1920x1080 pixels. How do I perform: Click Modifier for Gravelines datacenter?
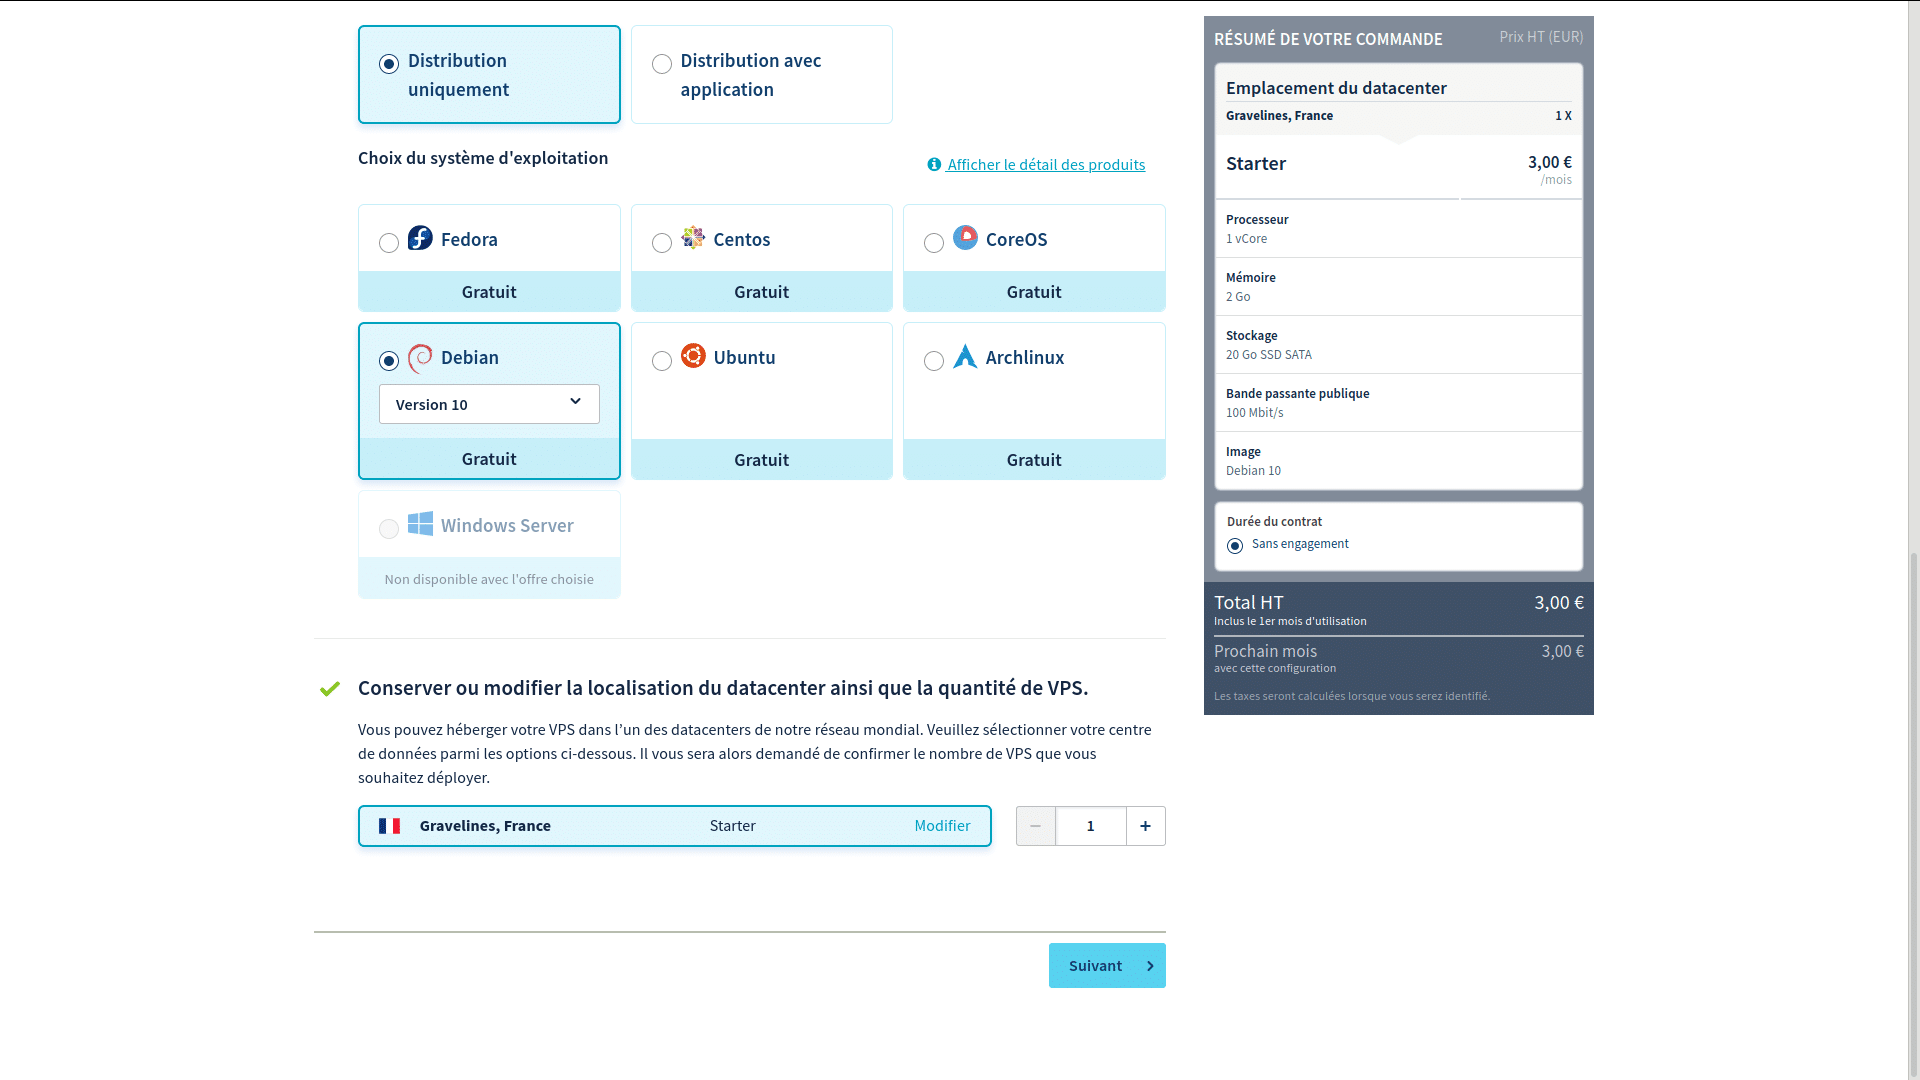(942, 826)
